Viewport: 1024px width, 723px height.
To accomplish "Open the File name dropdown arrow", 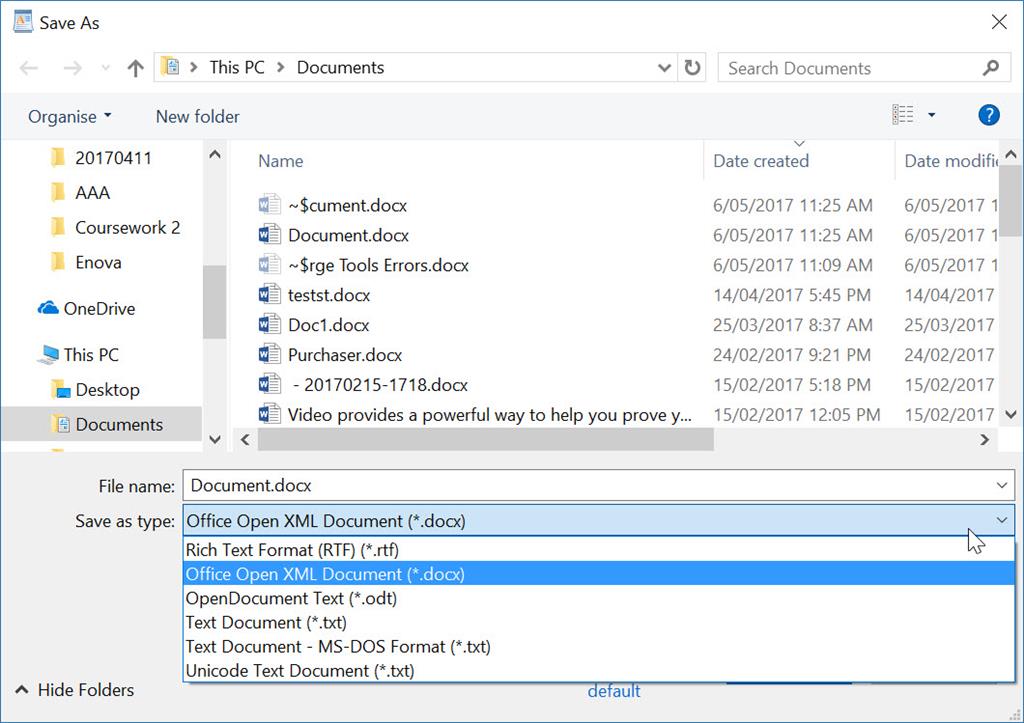I will pos(1002,485).
